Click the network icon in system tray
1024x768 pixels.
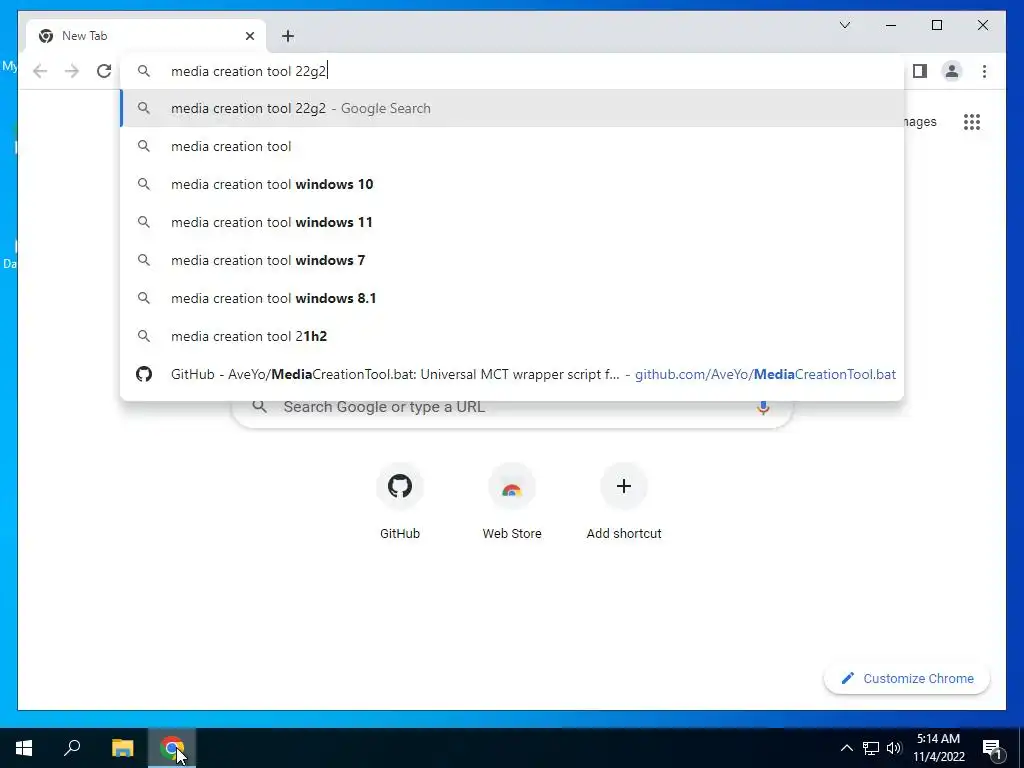pyautogui.click(x=871, y=748)
